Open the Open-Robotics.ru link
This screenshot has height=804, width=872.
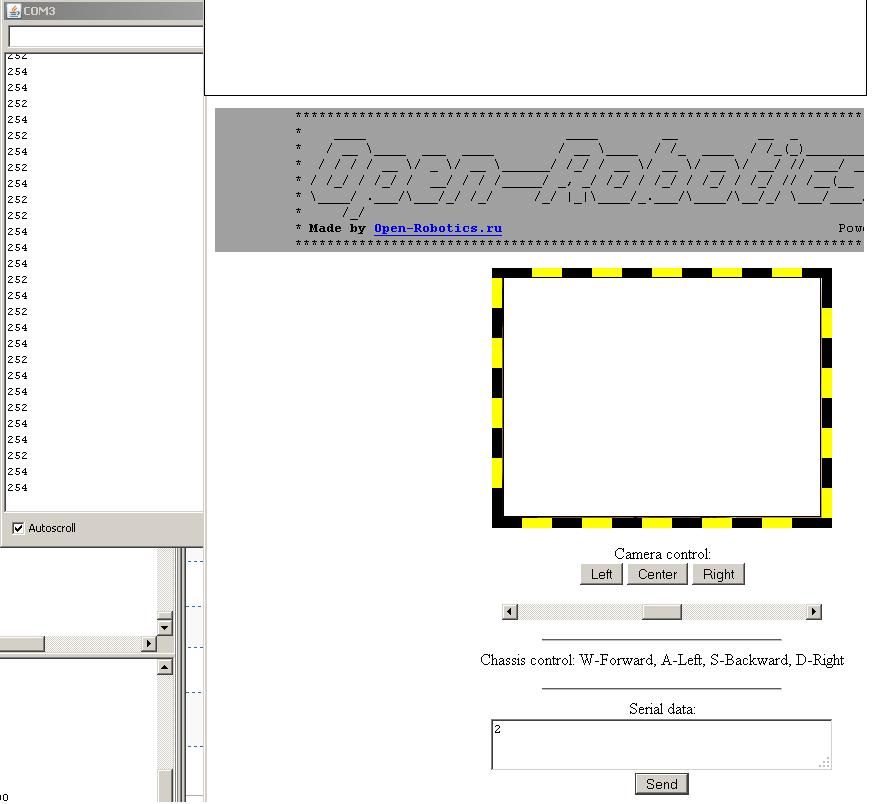click(438, 228)
